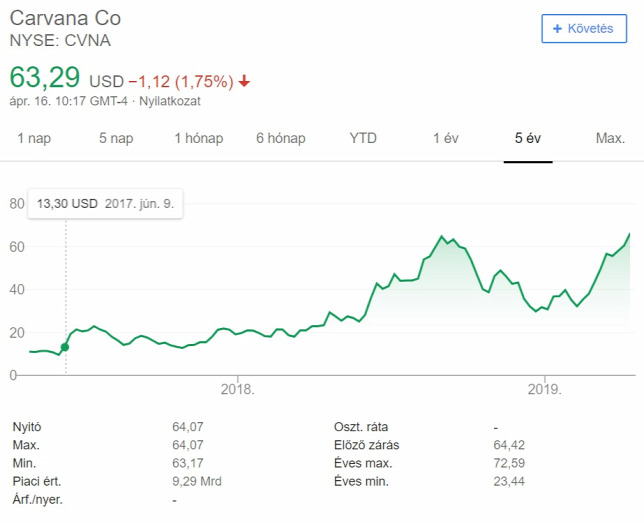This screenshot has height=524, width=644.
Task: Click the −1,12 (1,75%) change value
Action: [181, 81]
